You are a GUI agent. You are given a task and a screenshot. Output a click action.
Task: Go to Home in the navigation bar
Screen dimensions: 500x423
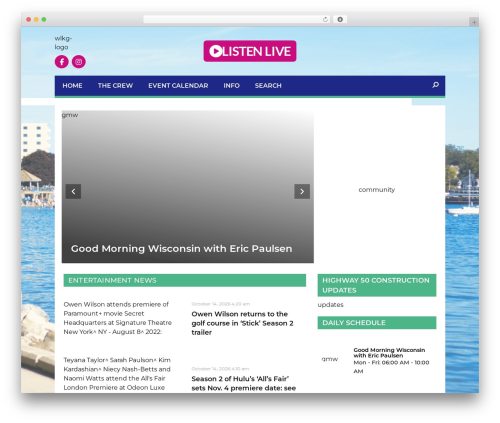(72, 86)
